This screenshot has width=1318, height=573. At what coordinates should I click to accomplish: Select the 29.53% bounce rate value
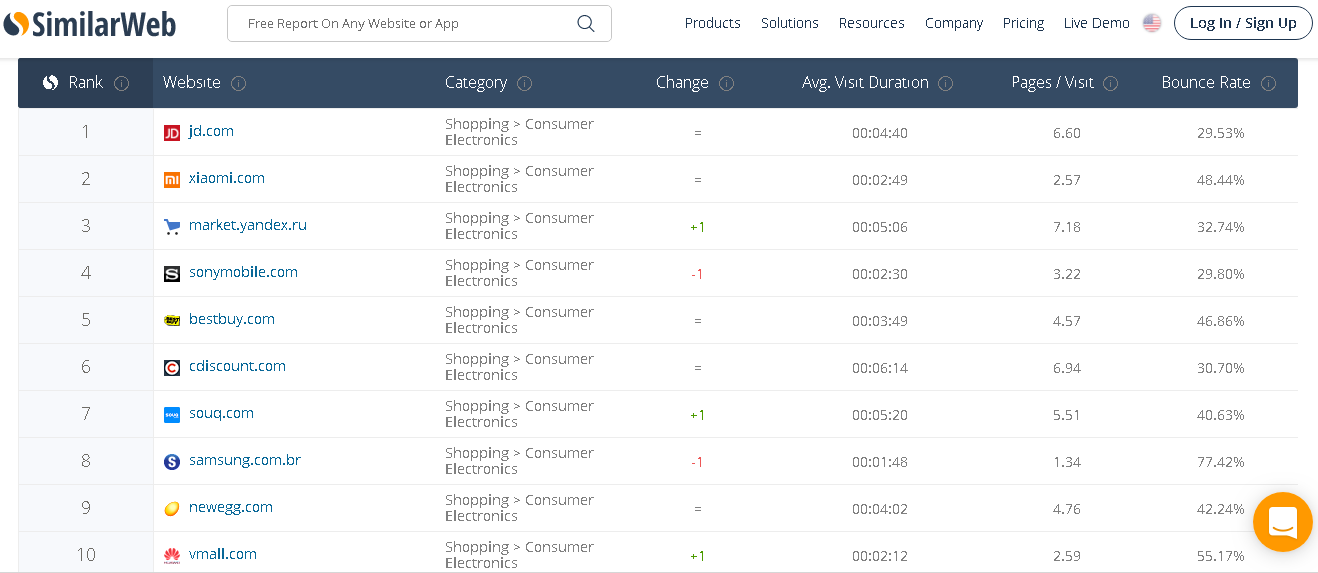[1220, 133]
